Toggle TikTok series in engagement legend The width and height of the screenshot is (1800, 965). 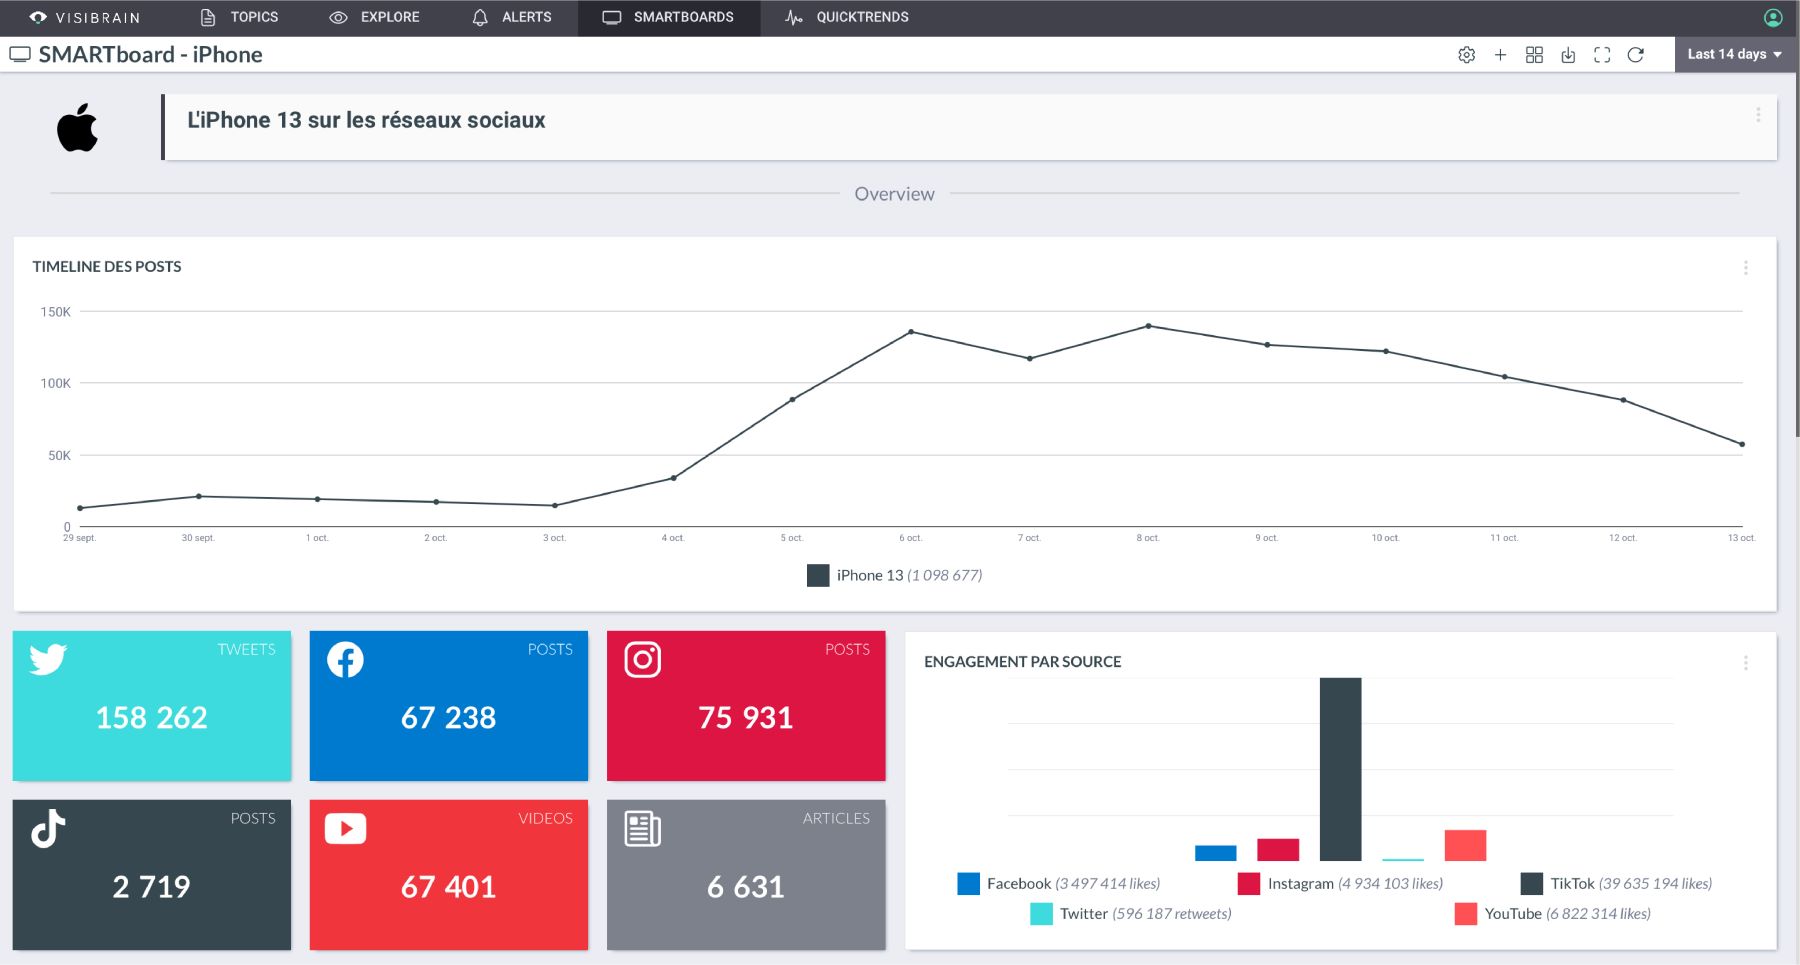tap(1616, 884)
